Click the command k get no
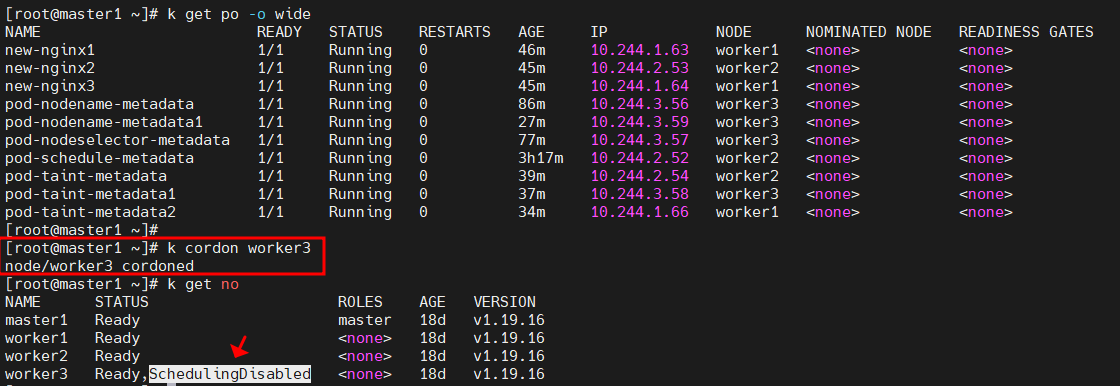 click(203, 284)
